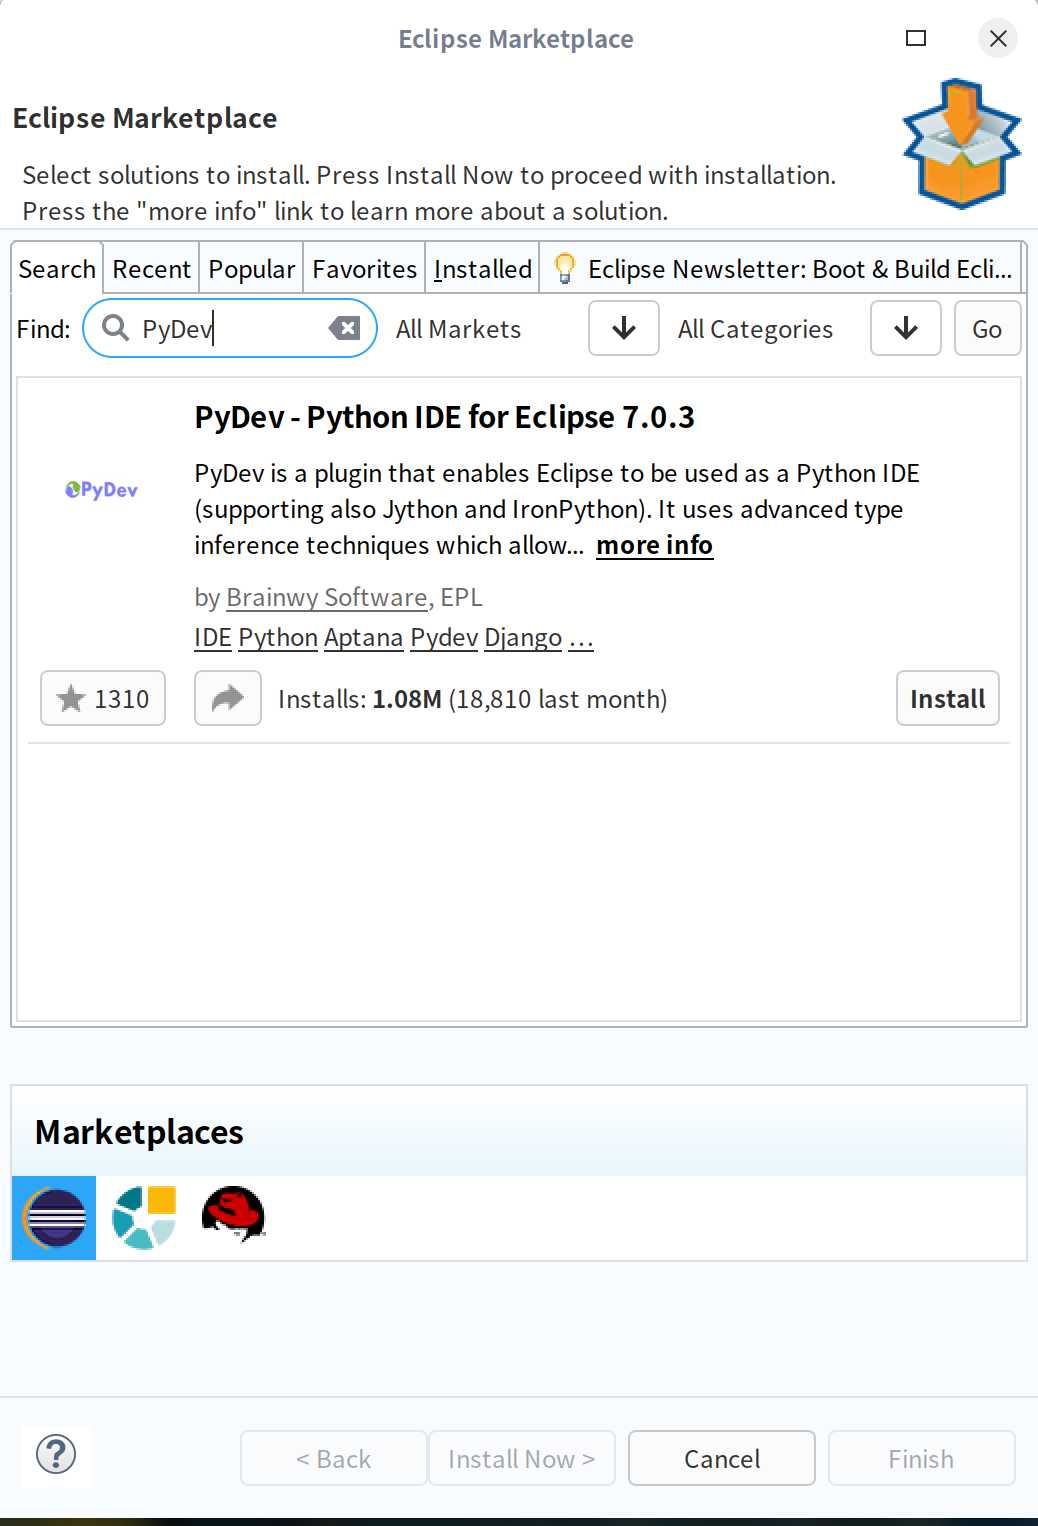Click the magnifier icon in Find field
Screen dimensions: 1038x1526
tap(116, 328)
